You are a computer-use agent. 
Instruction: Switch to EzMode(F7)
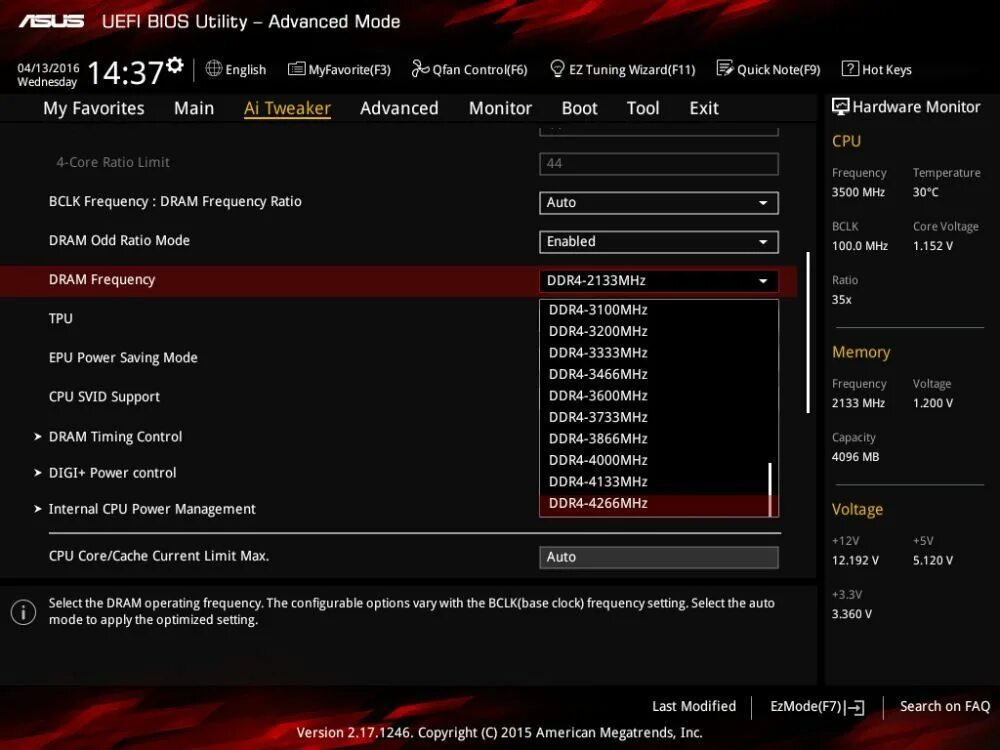coord(817,707)
